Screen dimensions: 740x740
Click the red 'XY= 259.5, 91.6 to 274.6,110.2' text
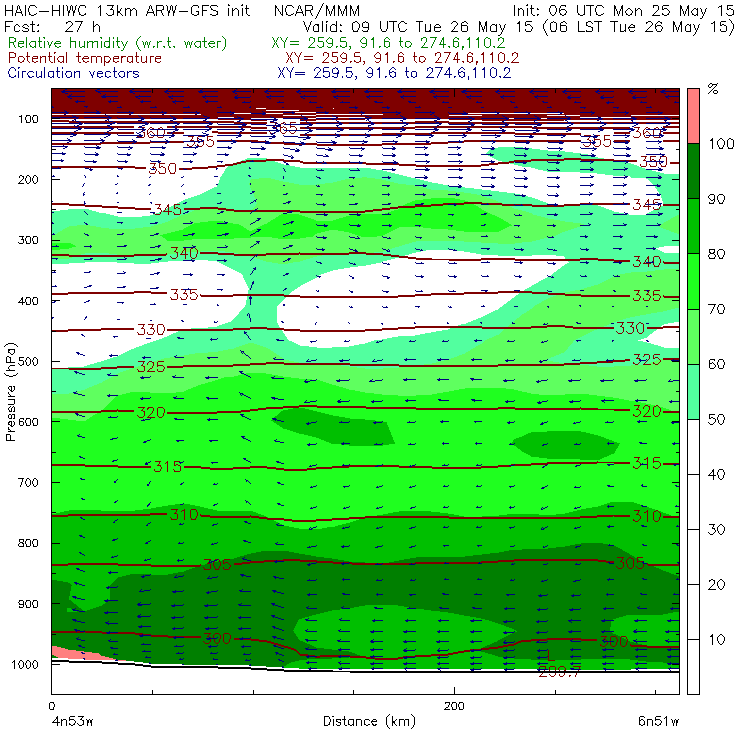(x=402, y=58)
